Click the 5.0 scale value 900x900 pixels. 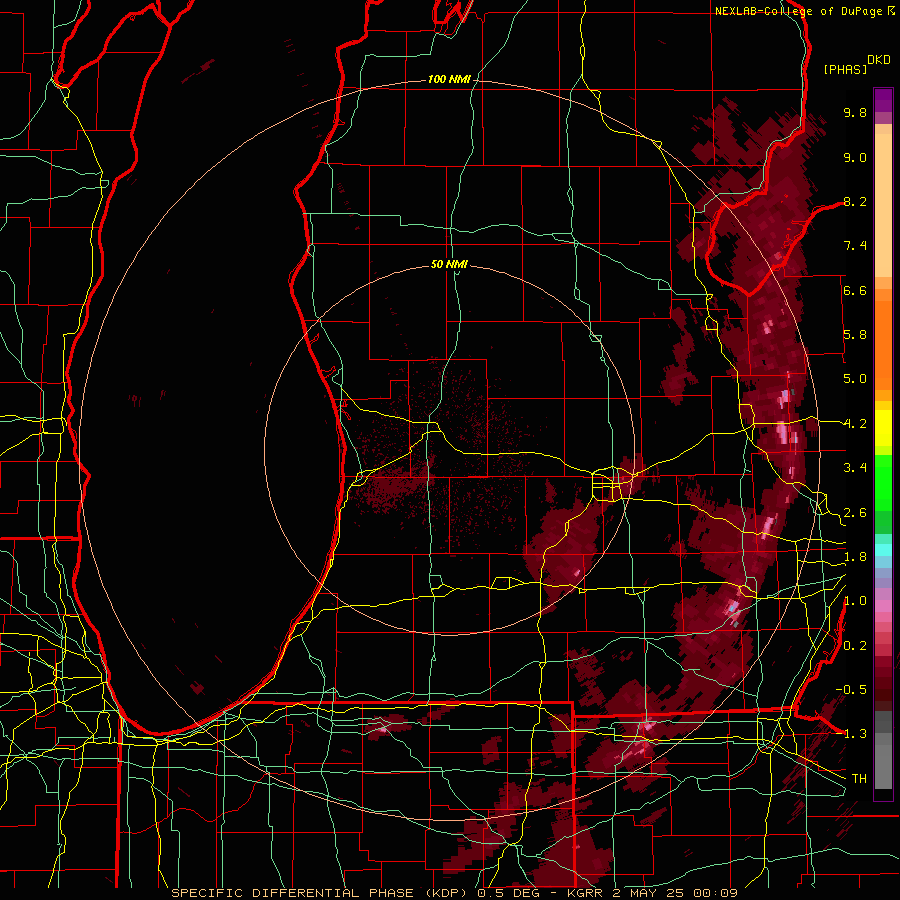(855, 379)
